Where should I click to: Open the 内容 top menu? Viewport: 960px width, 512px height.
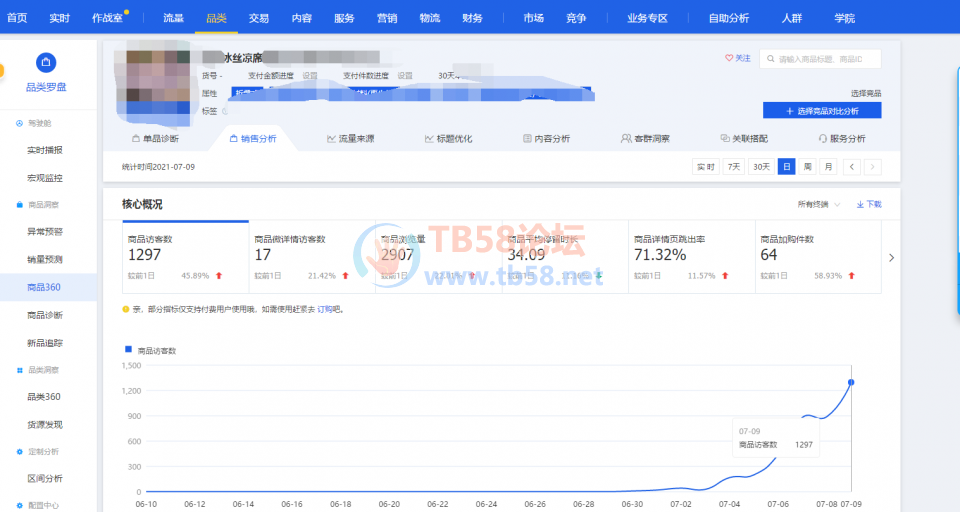tap(302, 18)
